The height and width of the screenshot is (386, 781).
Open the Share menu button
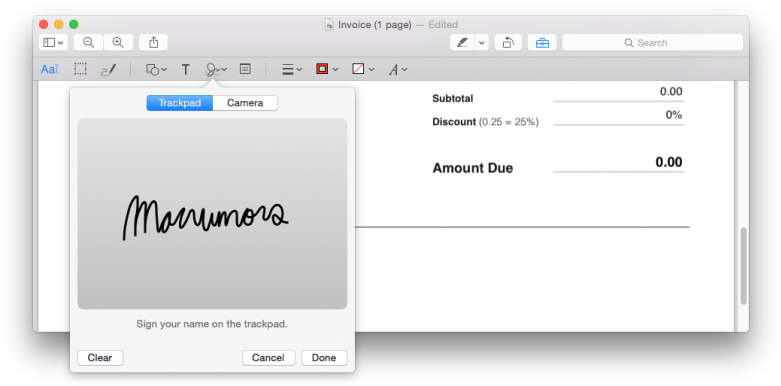click(x=153, y=43)
